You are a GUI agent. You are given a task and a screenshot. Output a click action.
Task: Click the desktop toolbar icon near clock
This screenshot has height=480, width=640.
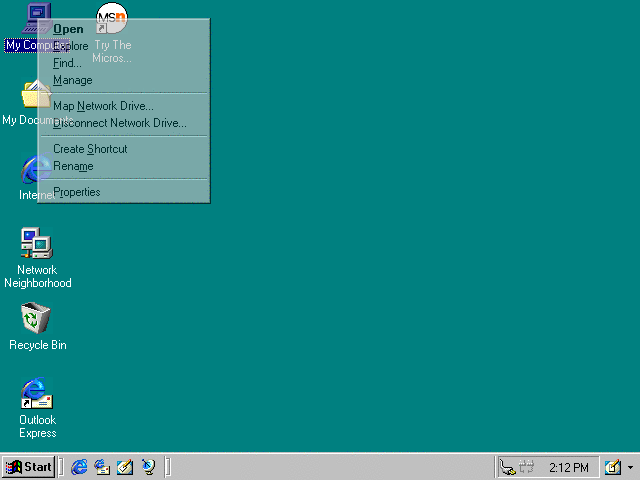pos(613,467)
